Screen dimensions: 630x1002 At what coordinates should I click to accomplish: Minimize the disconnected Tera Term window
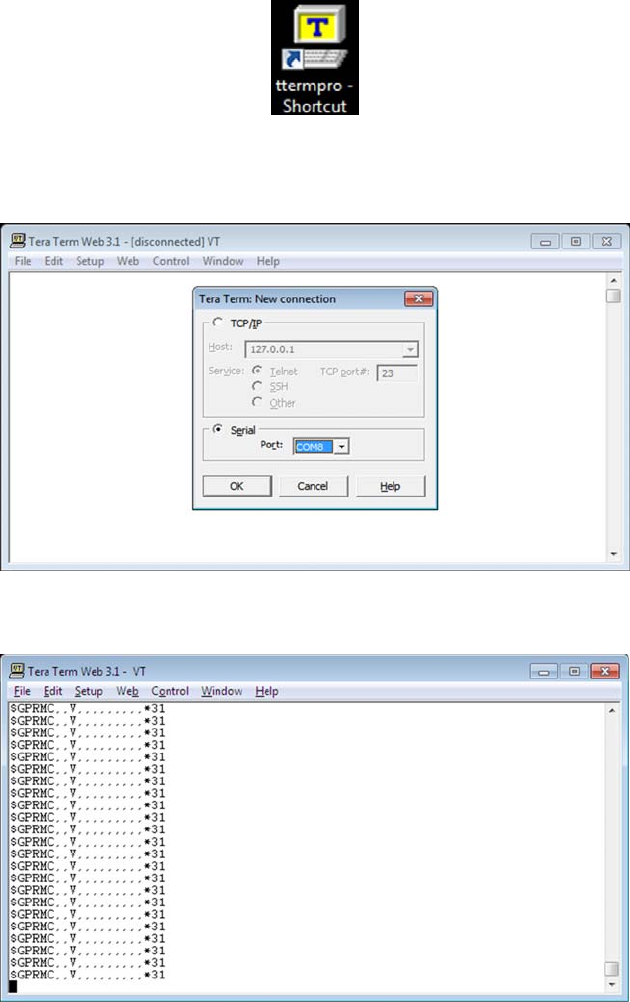click(x=545, y=242)
